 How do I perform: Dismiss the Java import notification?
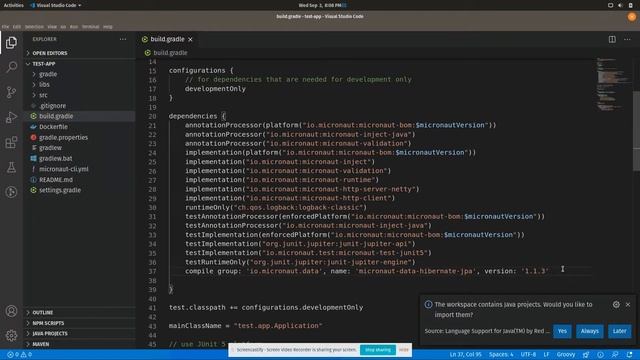click(628, 304)
